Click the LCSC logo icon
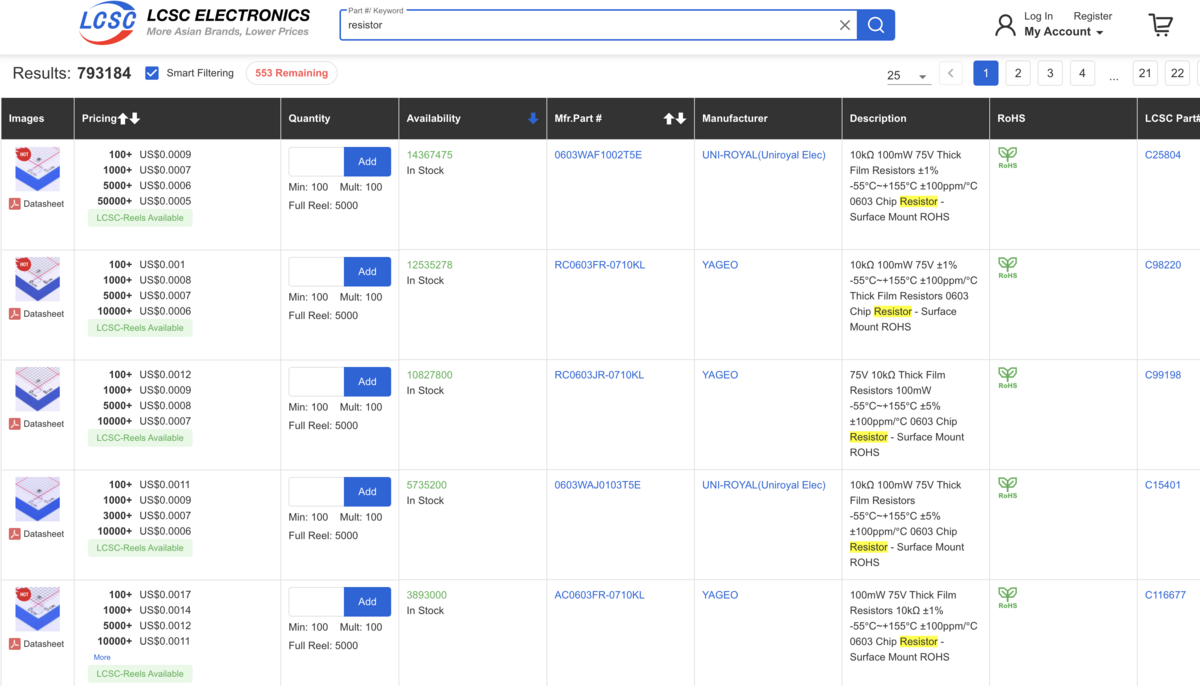Viewport: 1200px width, 686px height. click(x=108, y=23)
